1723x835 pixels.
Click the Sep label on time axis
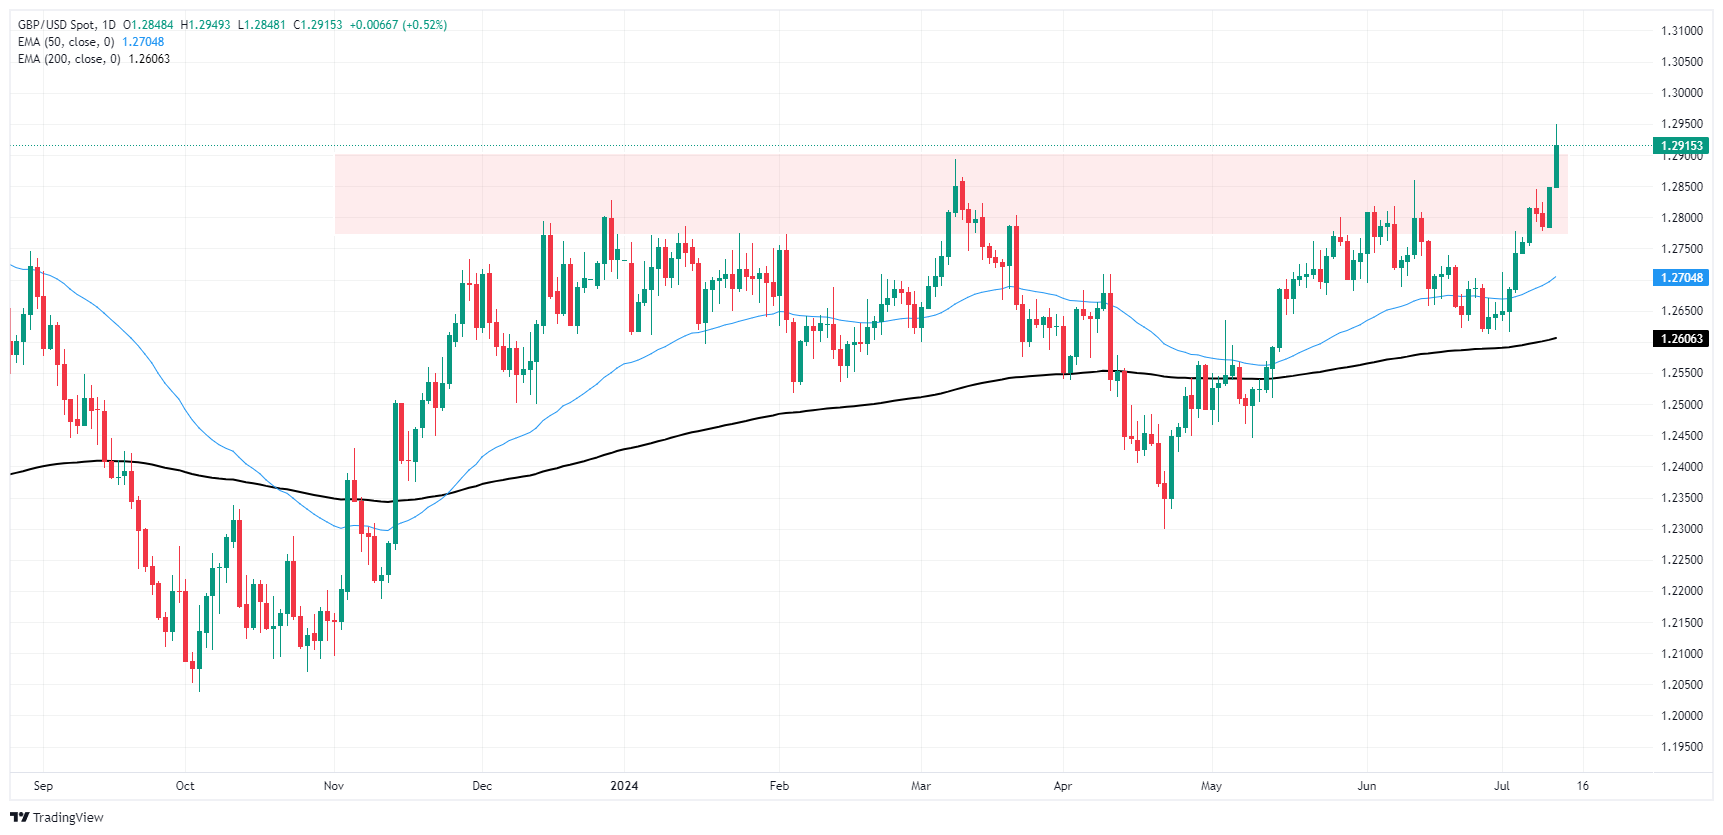coord(43,786)
